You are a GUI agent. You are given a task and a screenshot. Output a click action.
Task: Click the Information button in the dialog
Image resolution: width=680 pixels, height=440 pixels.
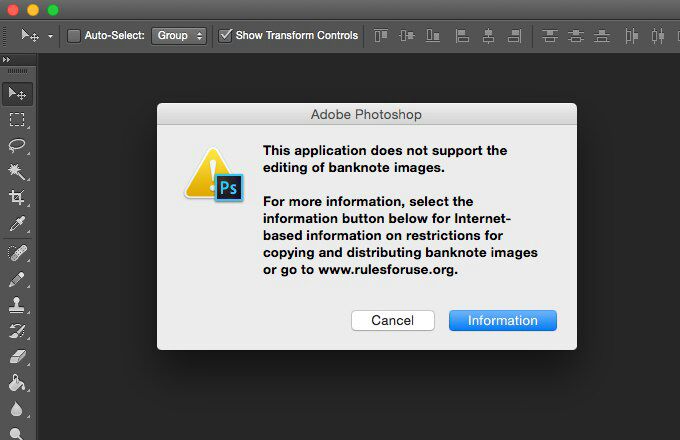503,320
